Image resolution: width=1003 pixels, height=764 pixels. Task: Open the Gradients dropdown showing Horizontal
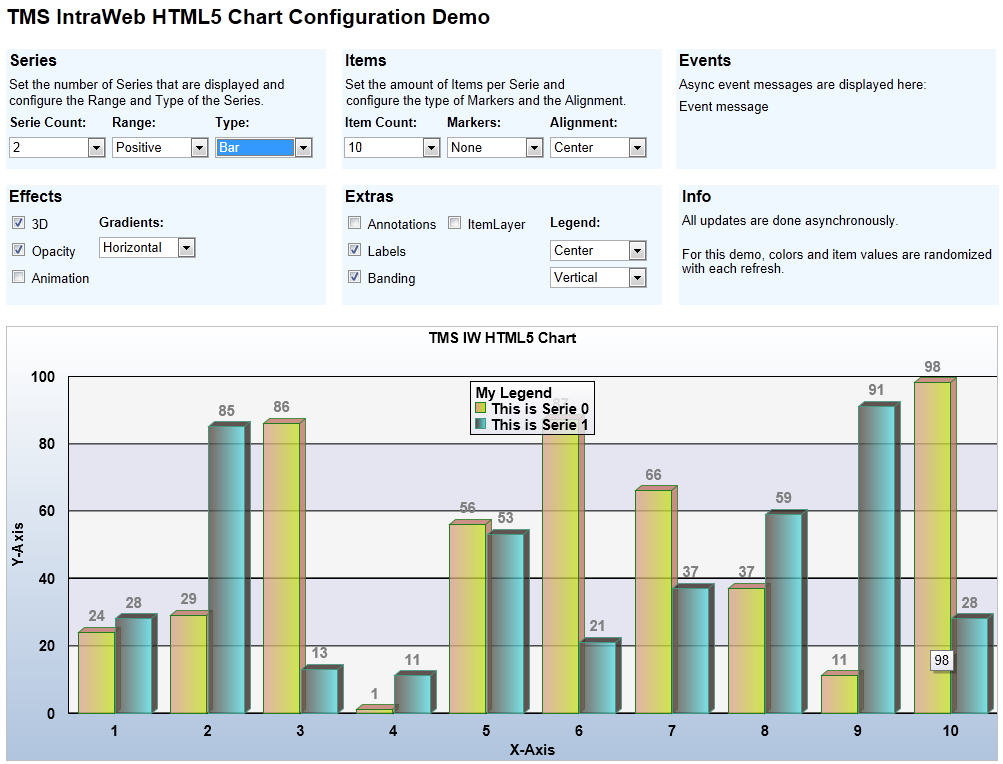click(x=147, y=248)
